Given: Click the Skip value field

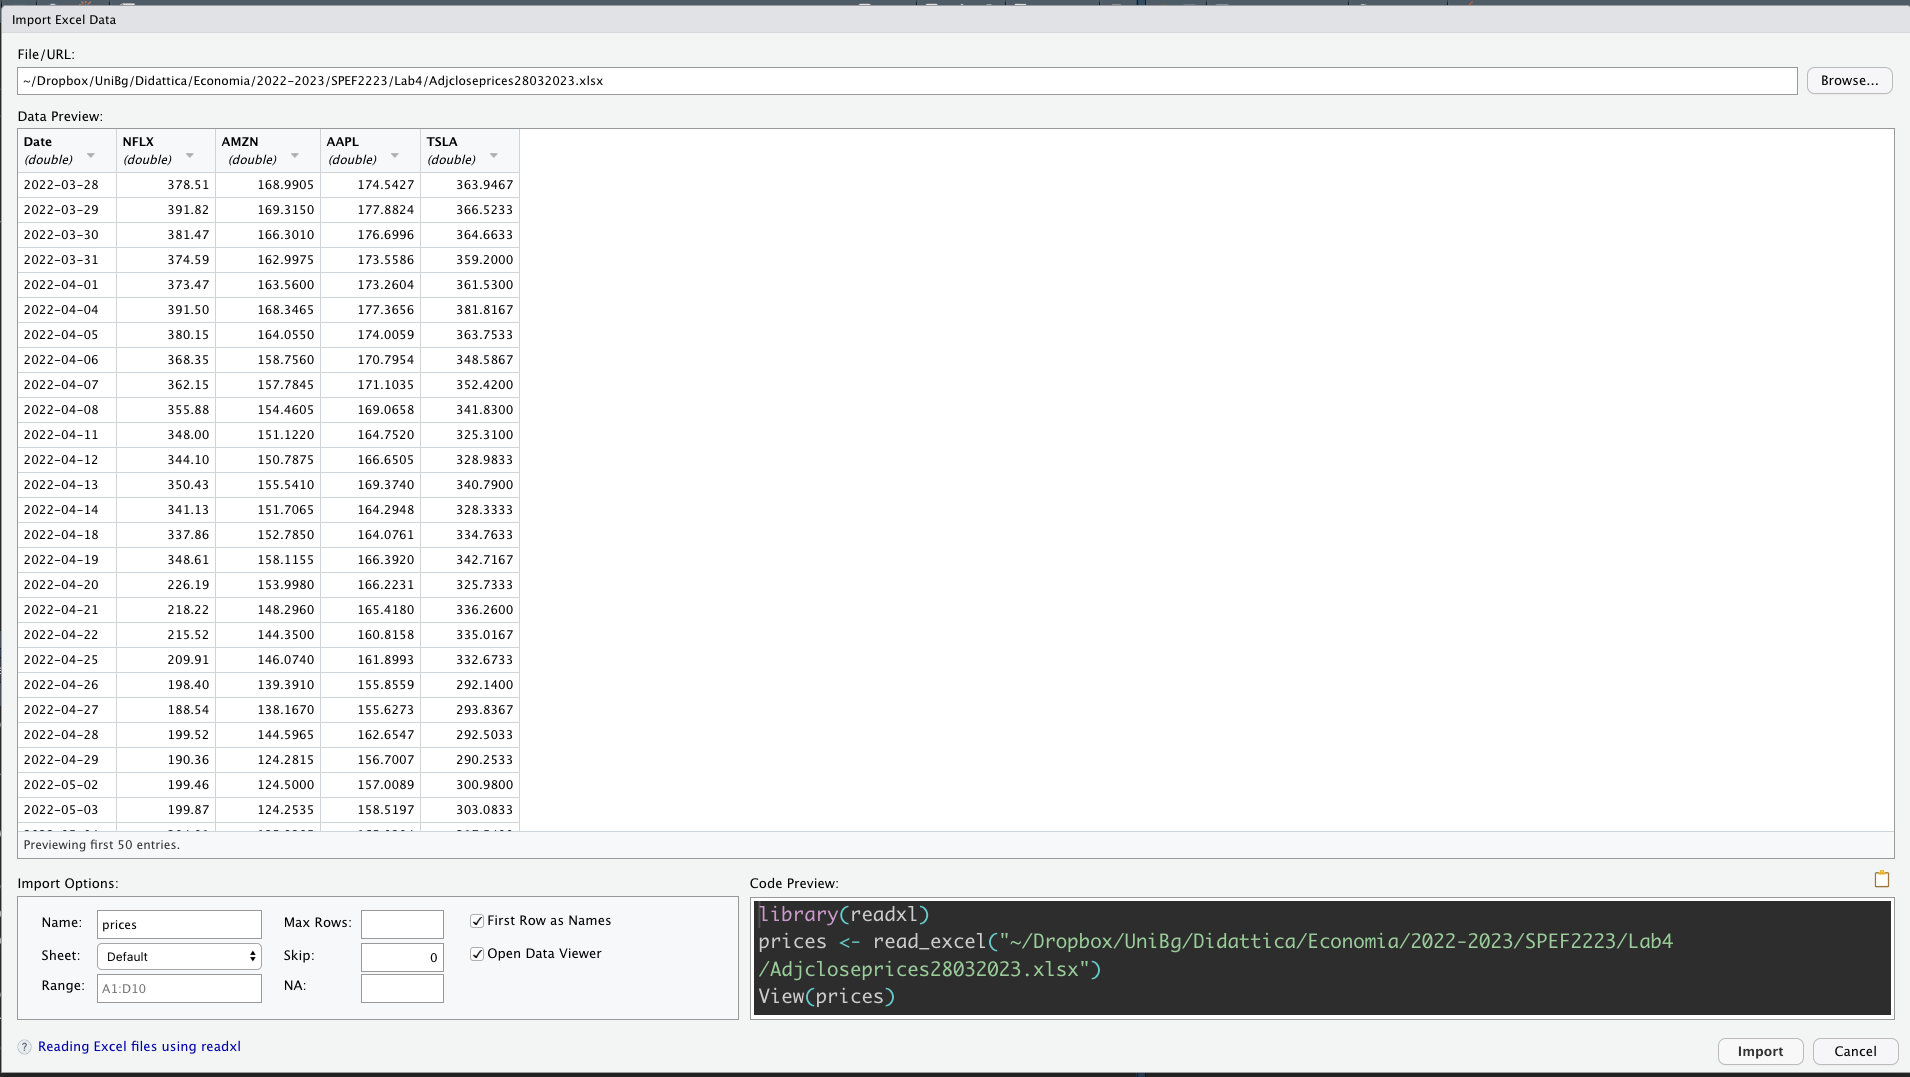Looking at the screenshot, I should click(402, 957).
